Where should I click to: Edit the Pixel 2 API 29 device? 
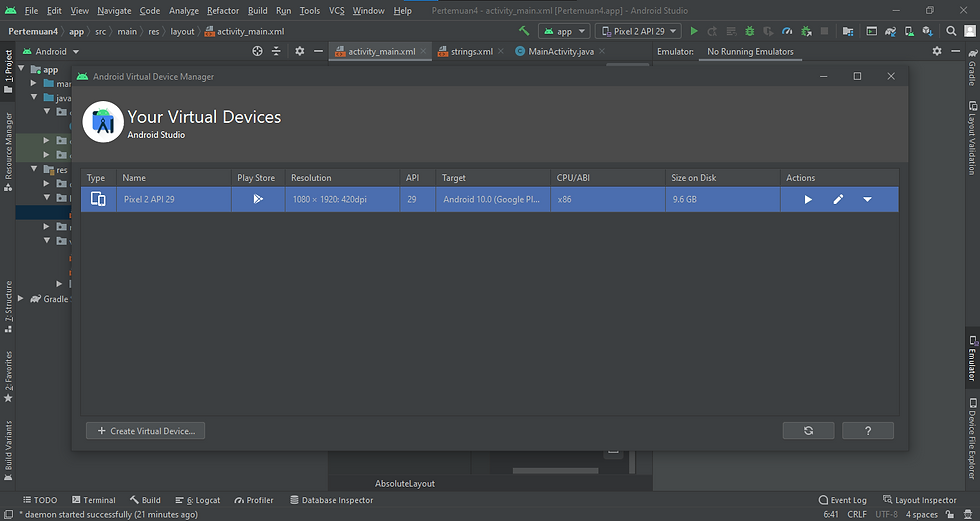838,199
